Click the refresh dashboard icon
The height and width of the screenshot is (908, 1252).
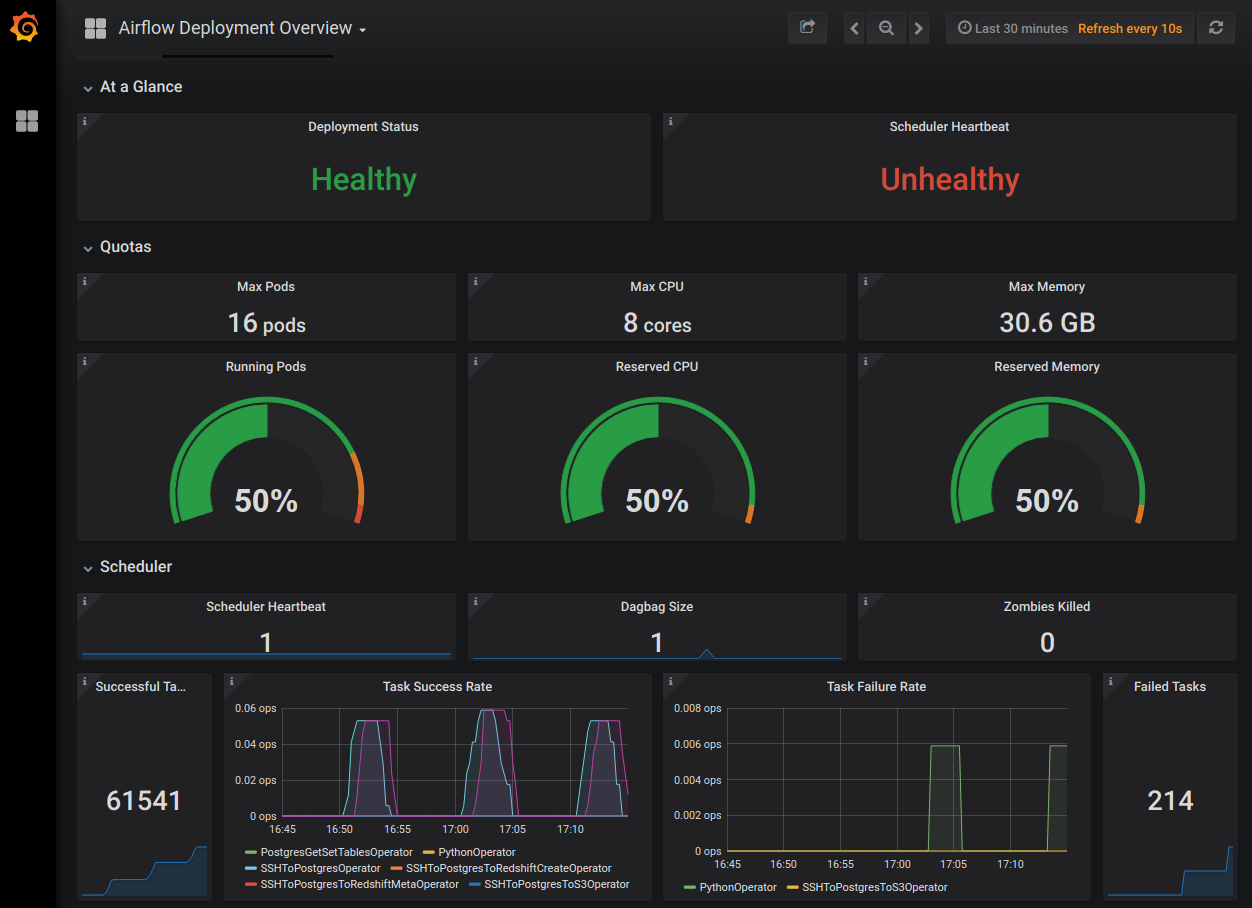point(1216,28)
